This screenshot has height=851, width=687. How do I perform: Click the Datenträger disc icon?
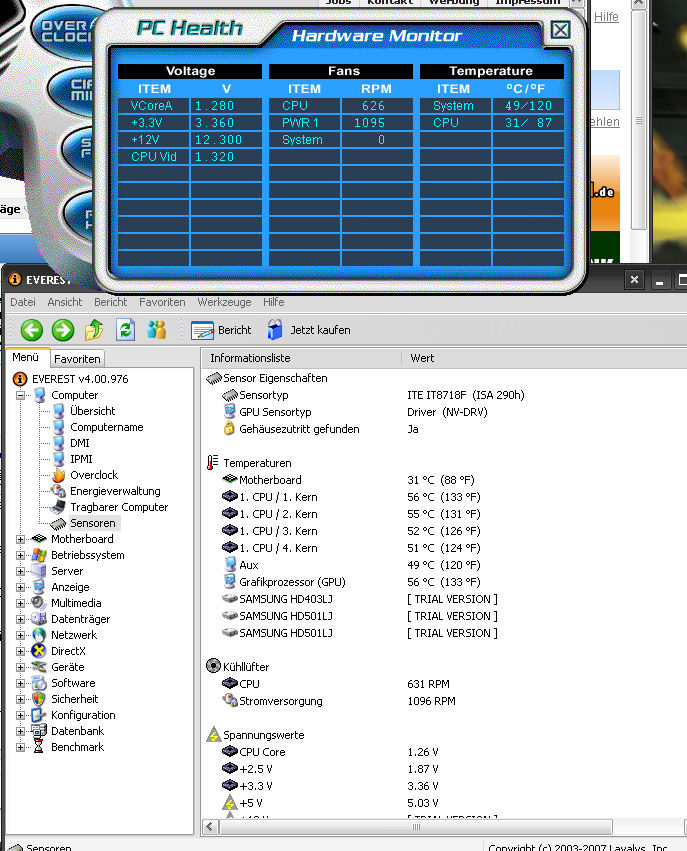click(x=39, y=619)
